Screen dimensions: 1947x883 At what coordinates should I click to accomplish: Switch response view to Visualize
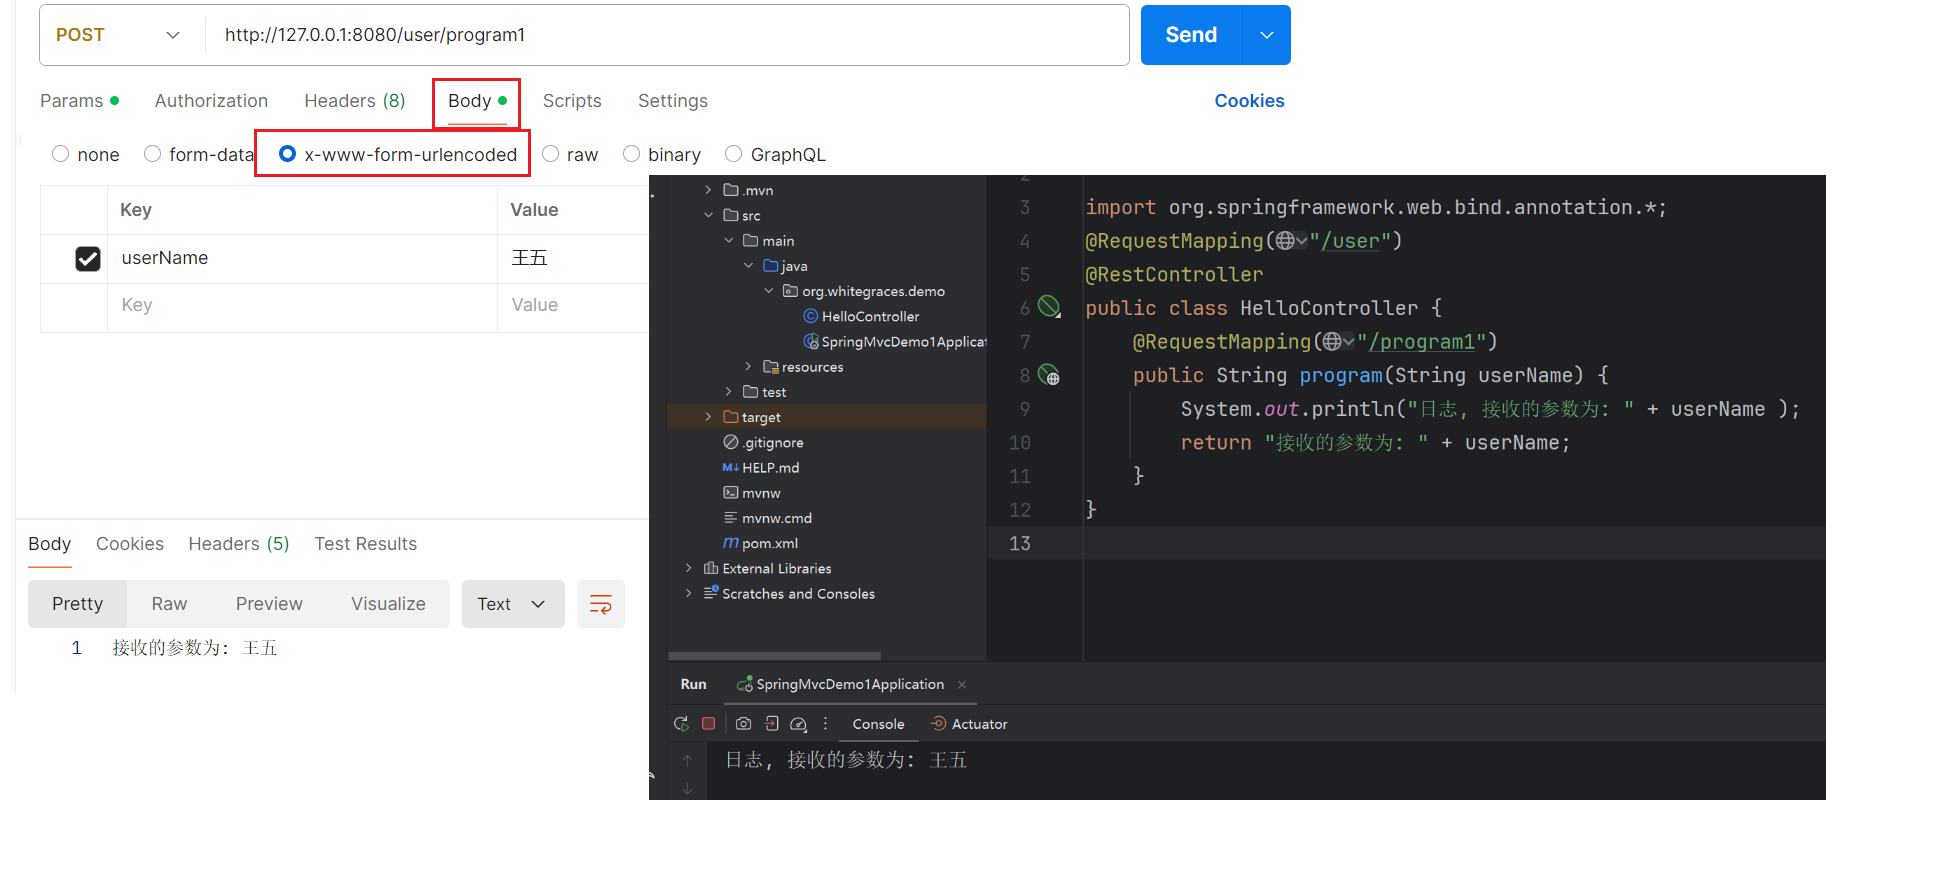(x=388, y=604)
